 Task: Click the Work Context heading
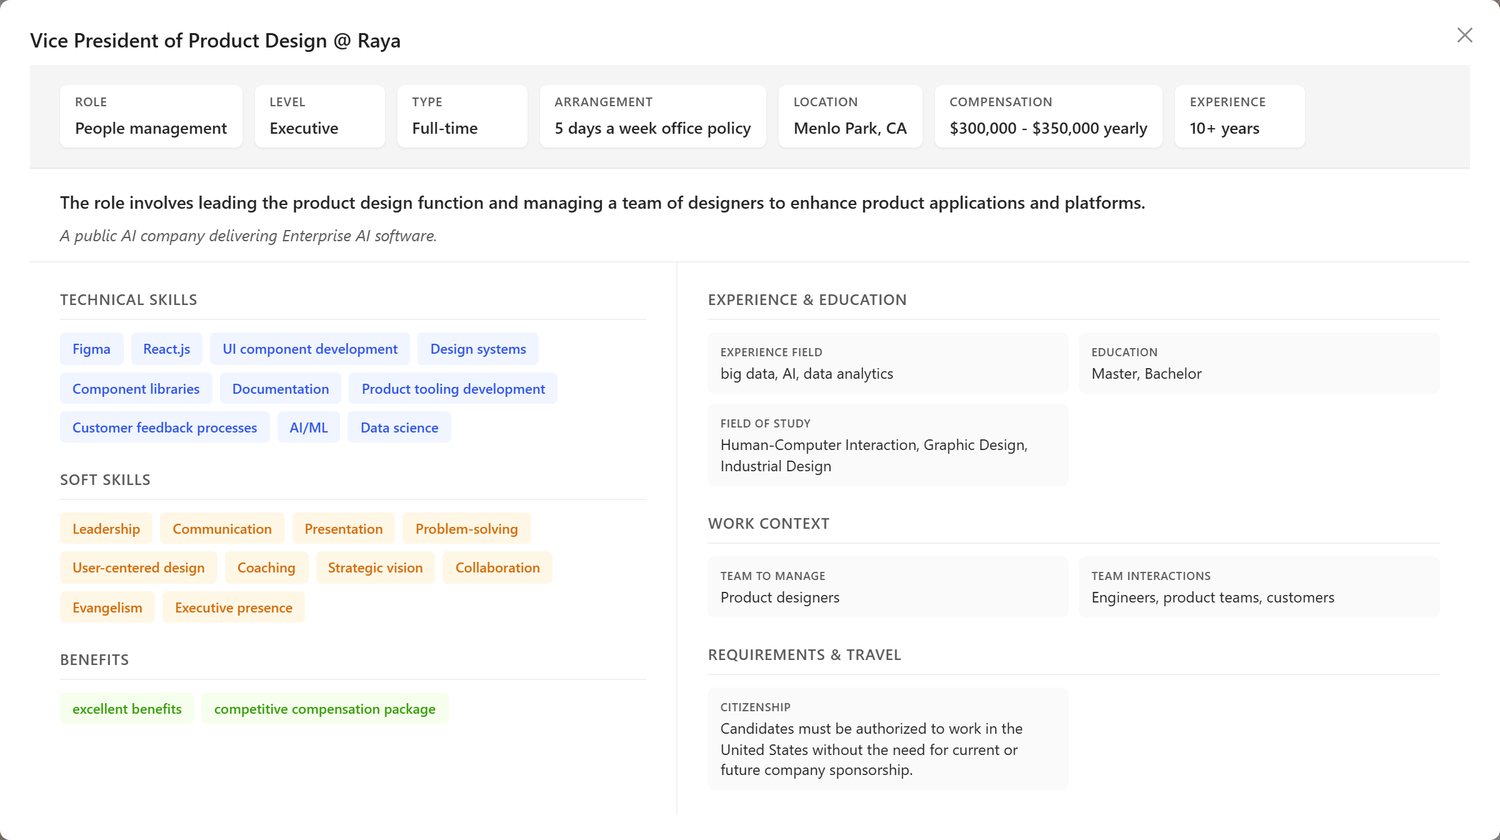tap(769, 524)
